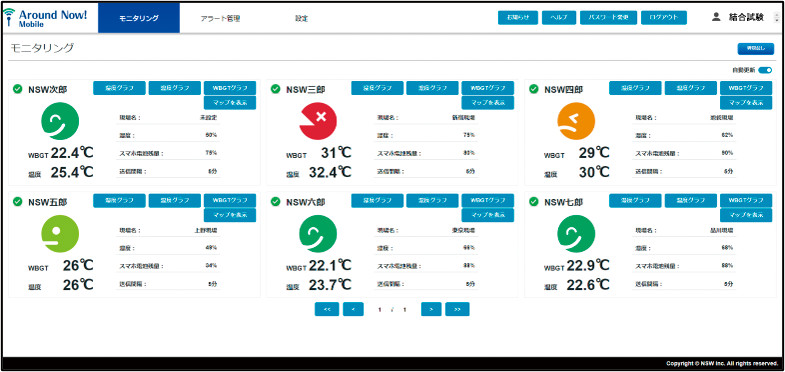Click the green check icon beside NSW五郎

click(18, 201)
